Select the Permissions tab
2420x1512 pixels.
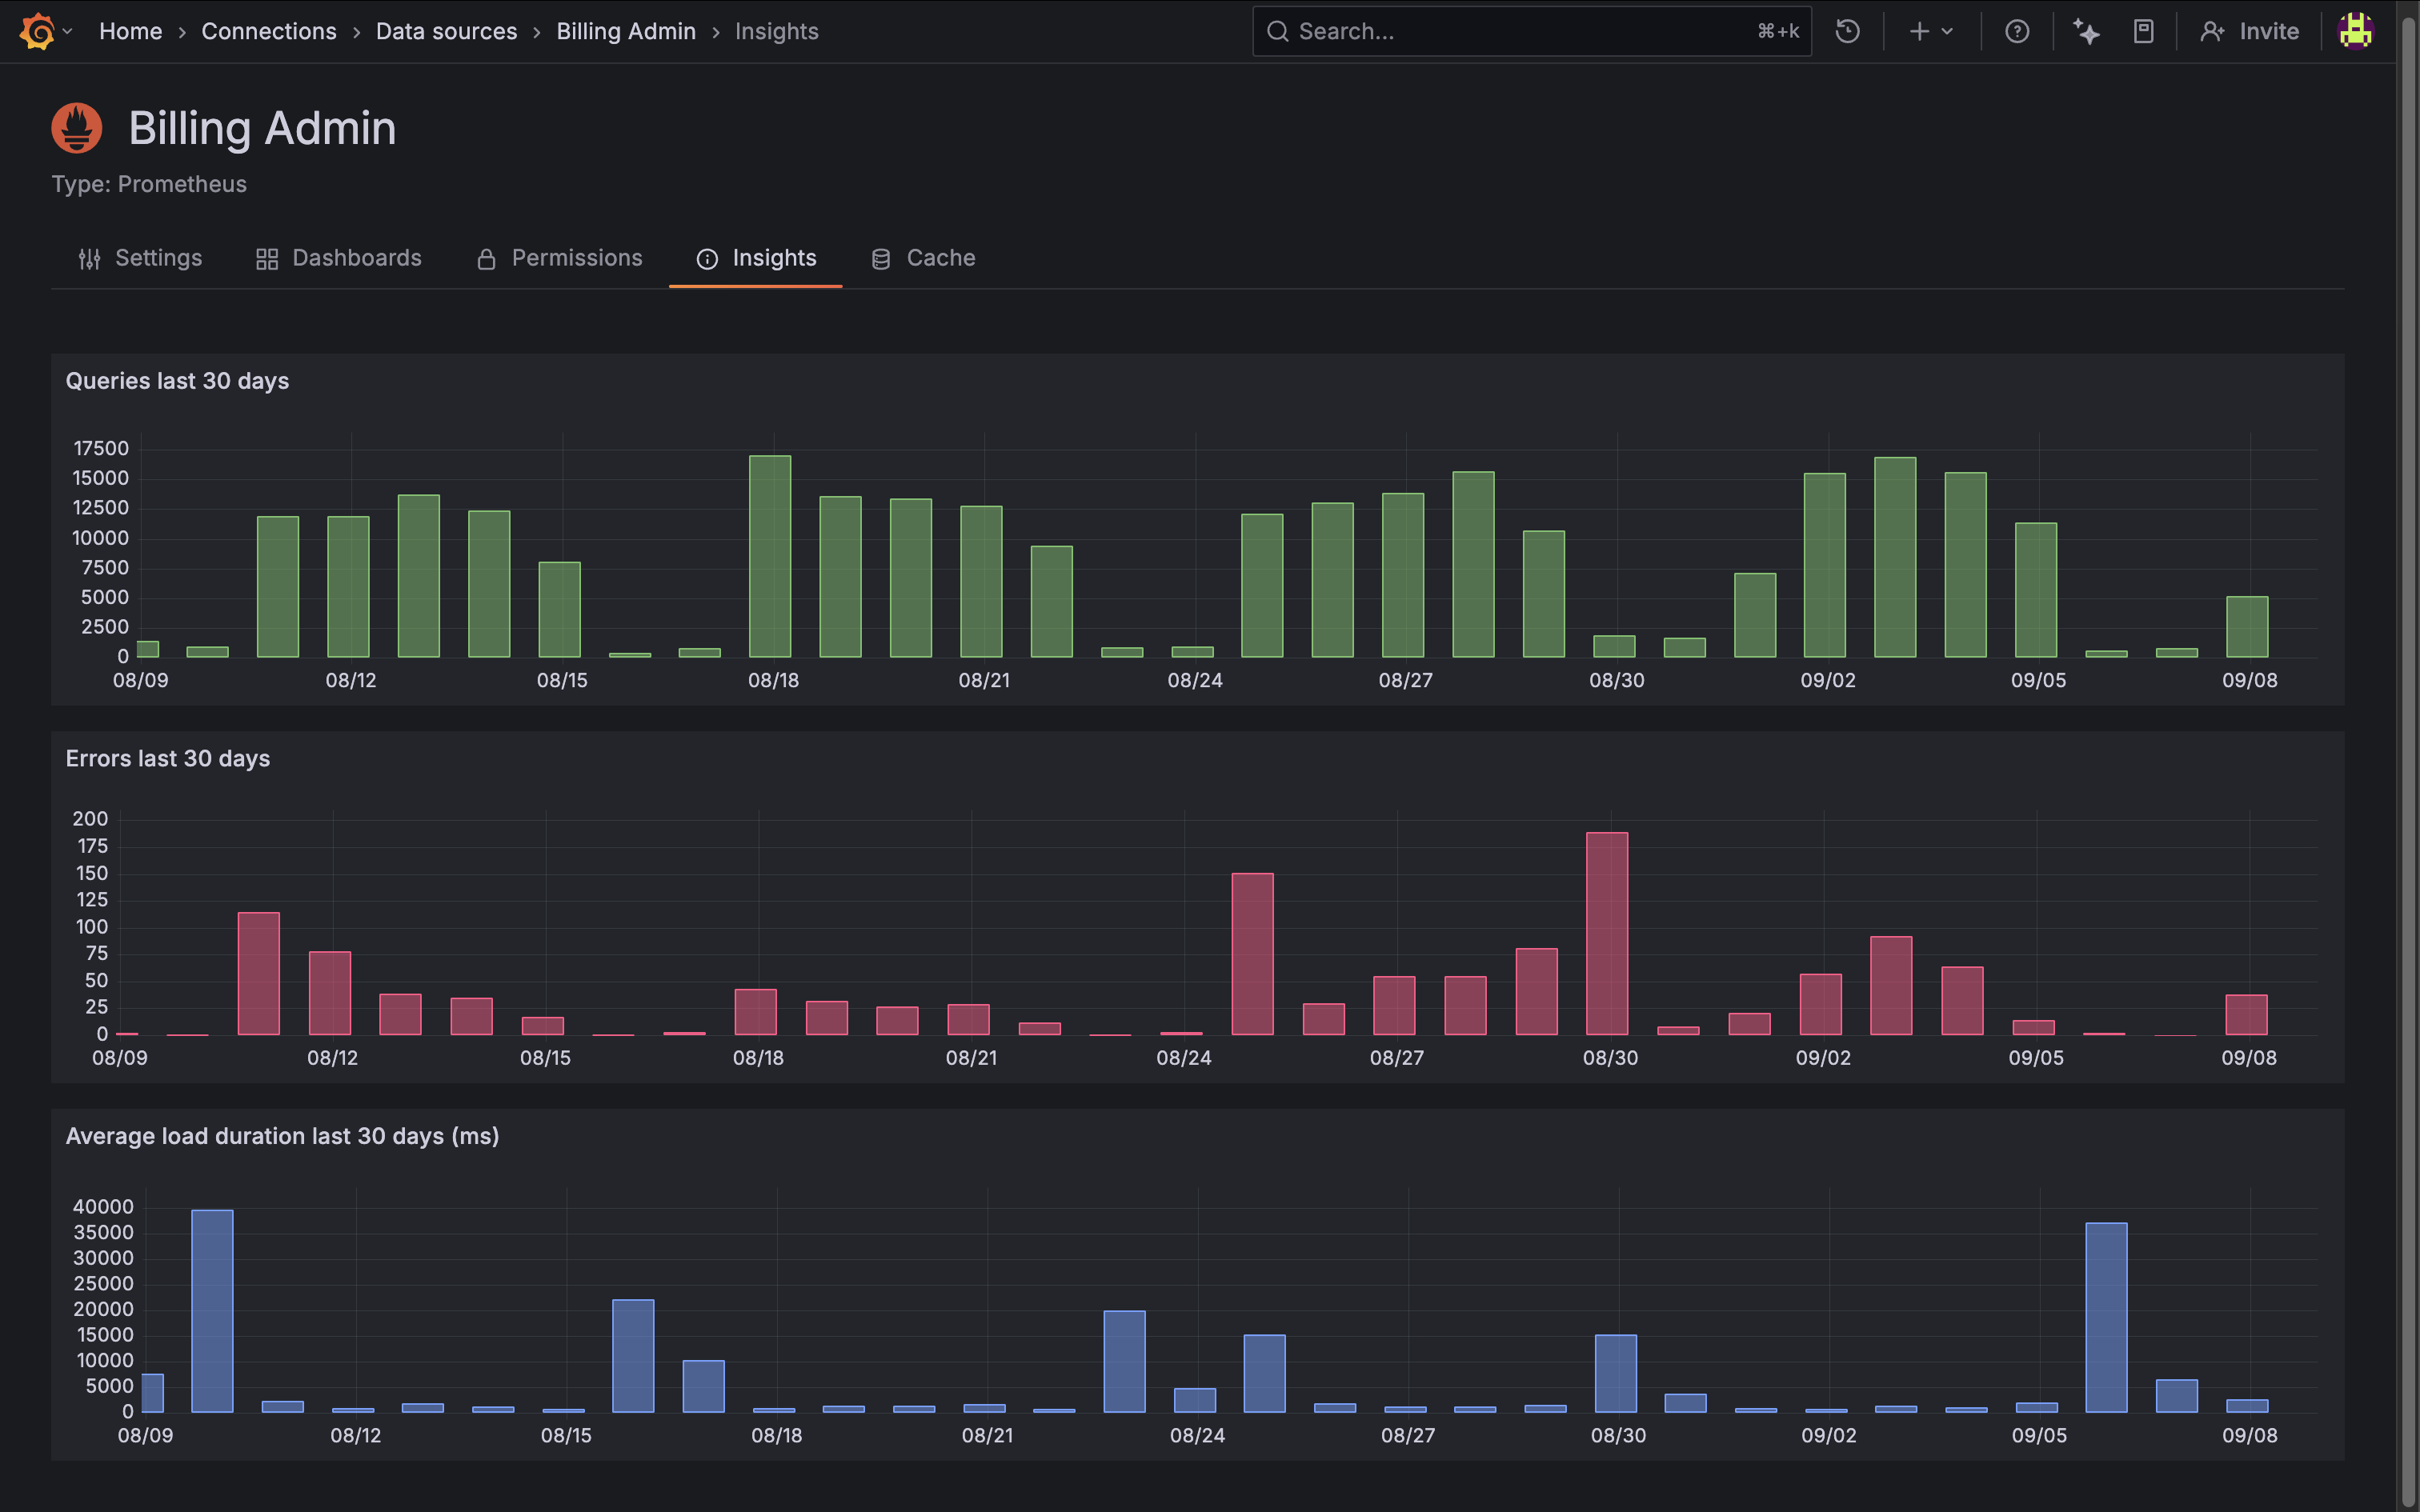tap(560, 258)
